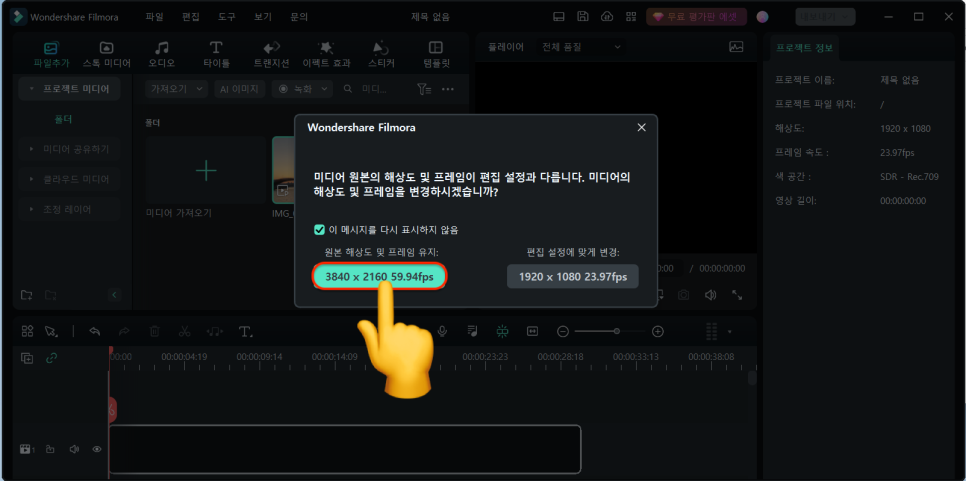The height and width of the screenshot is (481, 966).
Task: Click the 무료 평가판 에셋 button
Action: pyautogui.click(x=696, y=17)
